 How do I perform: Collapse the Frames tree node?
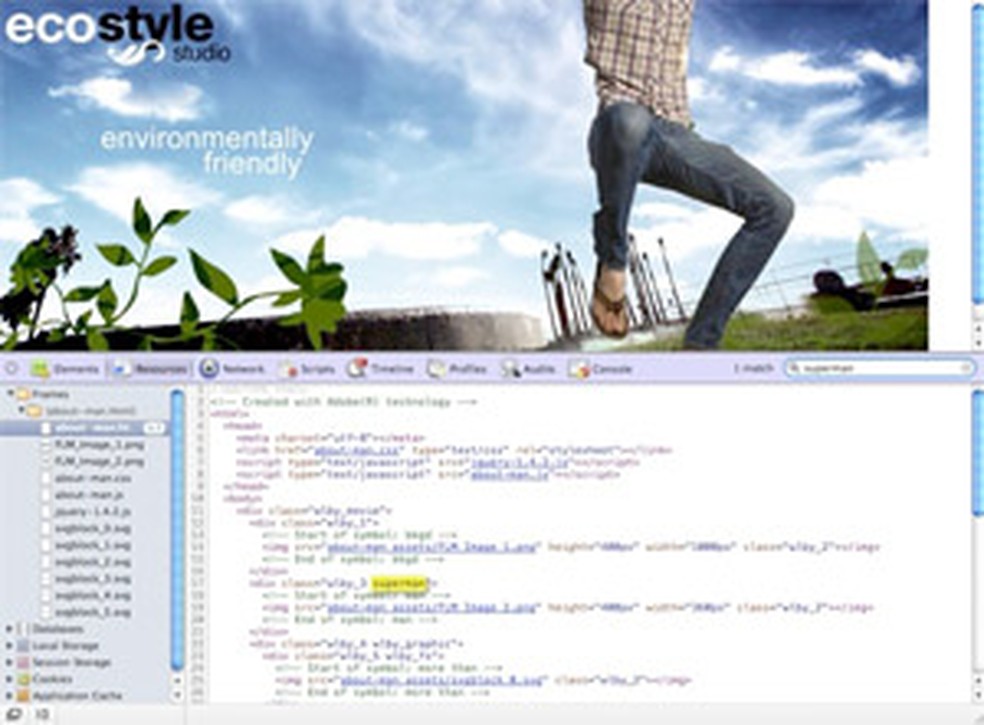[10, 394]
